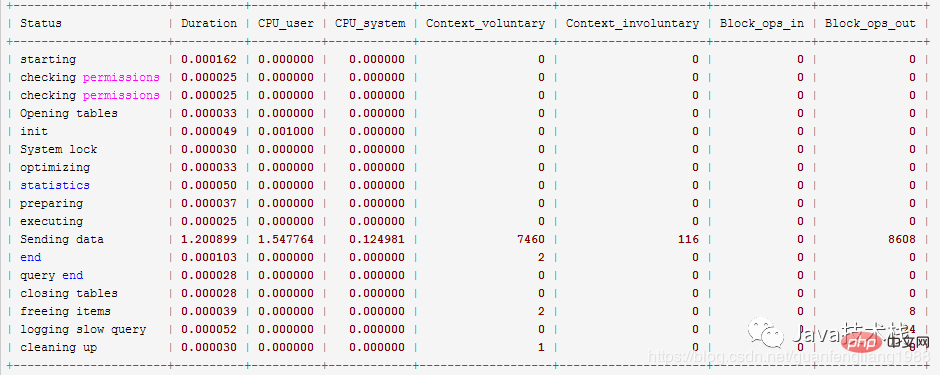Click the Block_ops_in column header
This screenshot has width=940, height=375.
(x=762, y=23)
